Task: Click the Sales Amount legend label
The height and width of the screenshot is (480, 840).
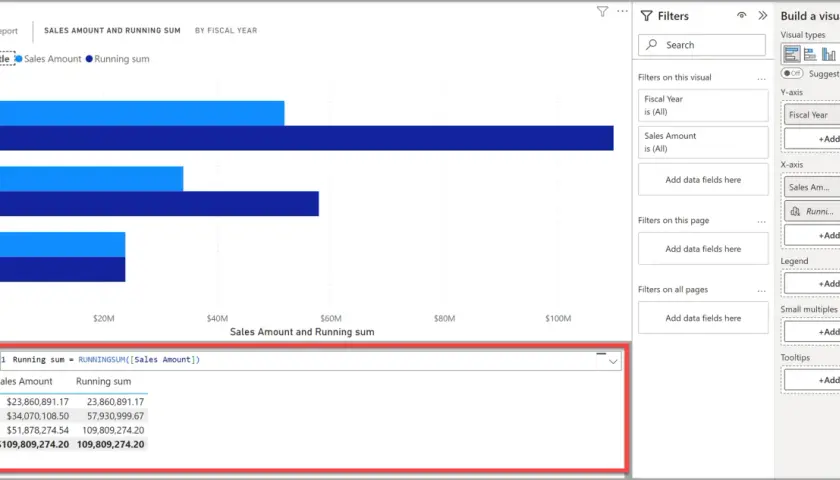Action: [x=52, y=59]
